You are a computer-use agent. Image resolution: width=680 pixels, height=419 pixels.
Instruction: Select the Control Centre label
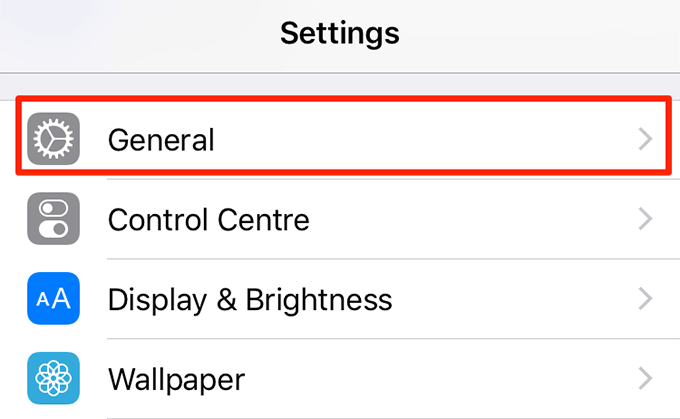[x=208, y=219]
